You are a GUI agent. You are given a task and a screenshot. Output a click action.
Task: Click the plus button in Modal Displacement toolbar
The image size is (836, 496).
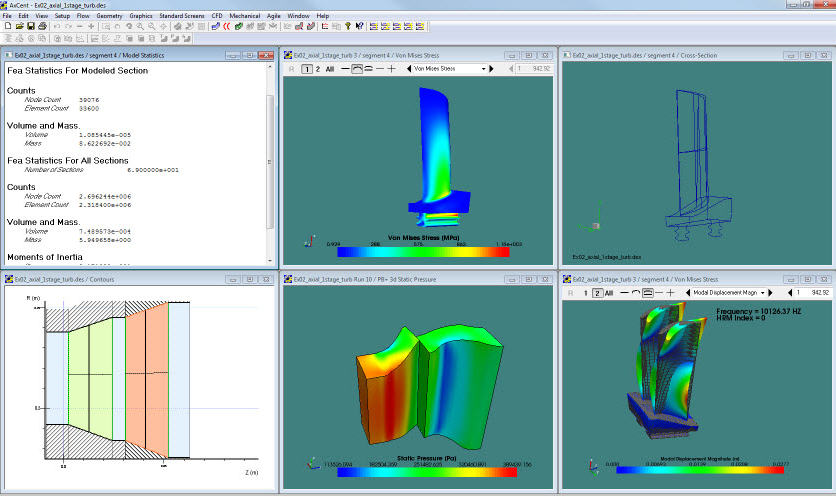671,293
